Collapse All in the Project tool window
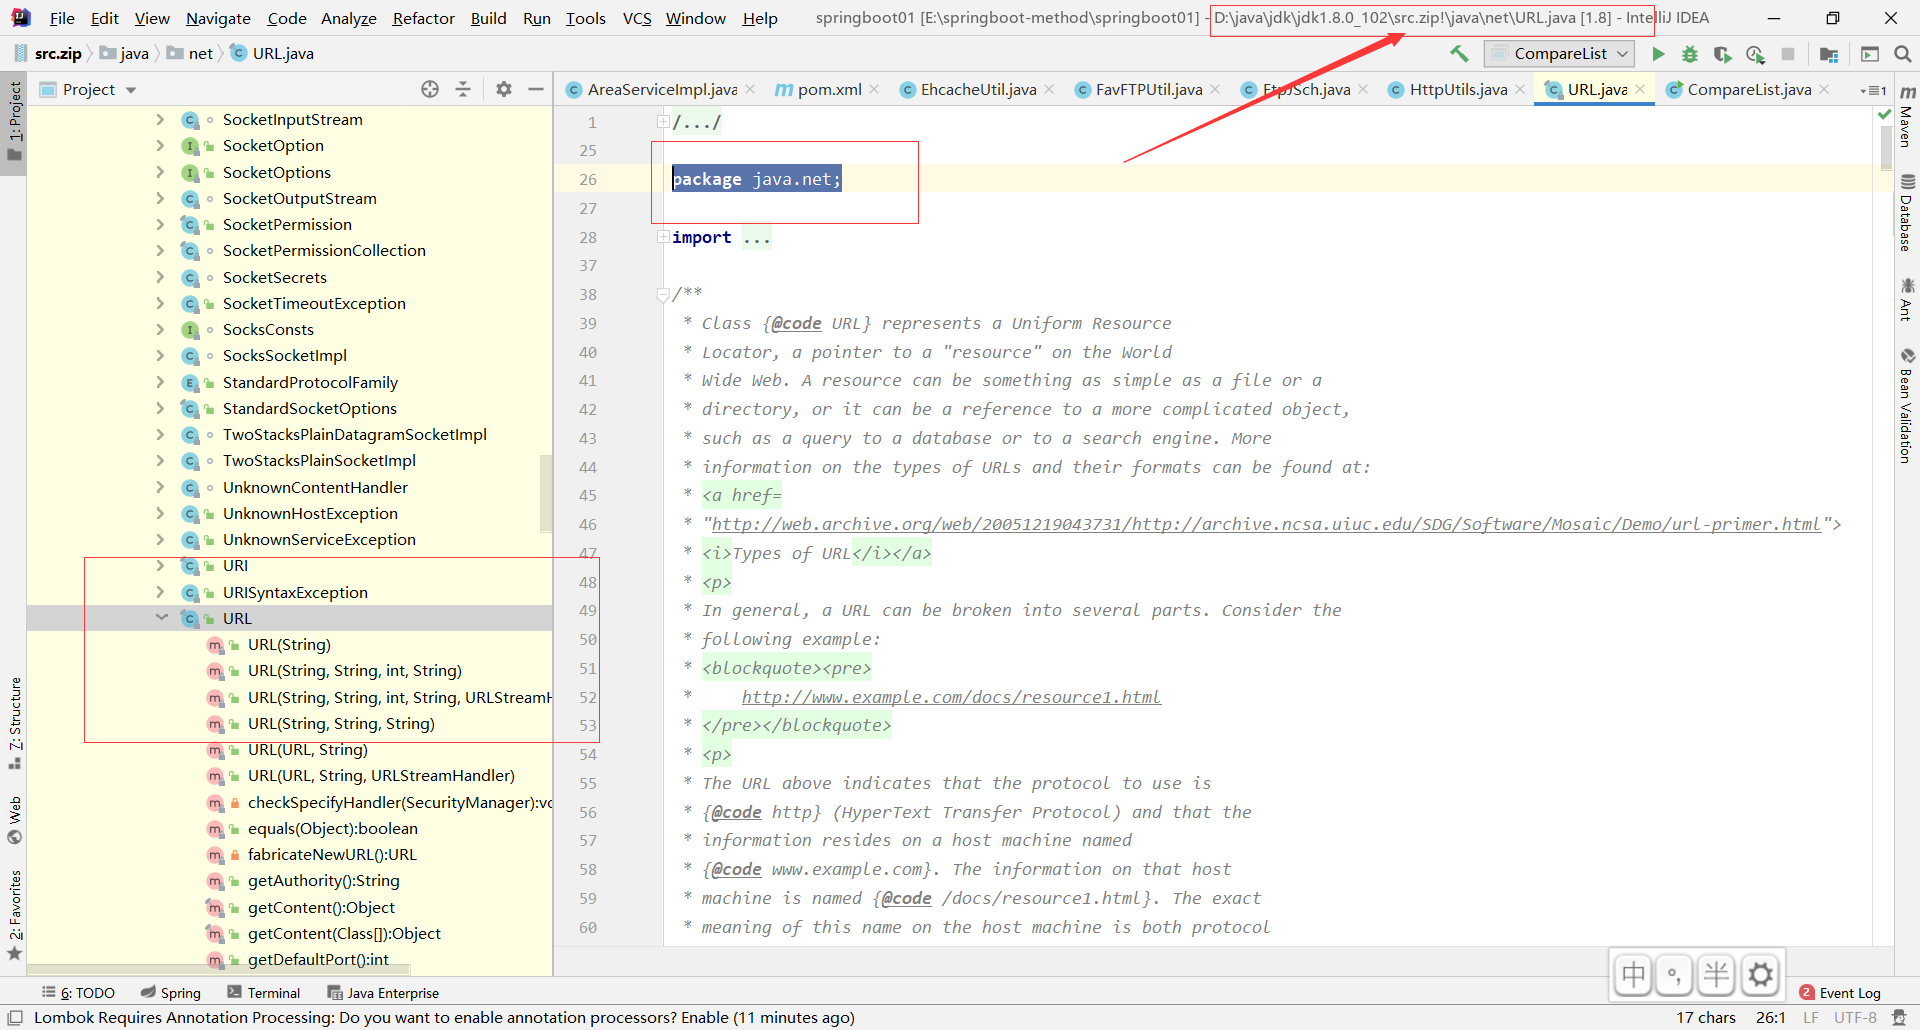This screenshot has height=1030, width=1920. coord(463,89)
